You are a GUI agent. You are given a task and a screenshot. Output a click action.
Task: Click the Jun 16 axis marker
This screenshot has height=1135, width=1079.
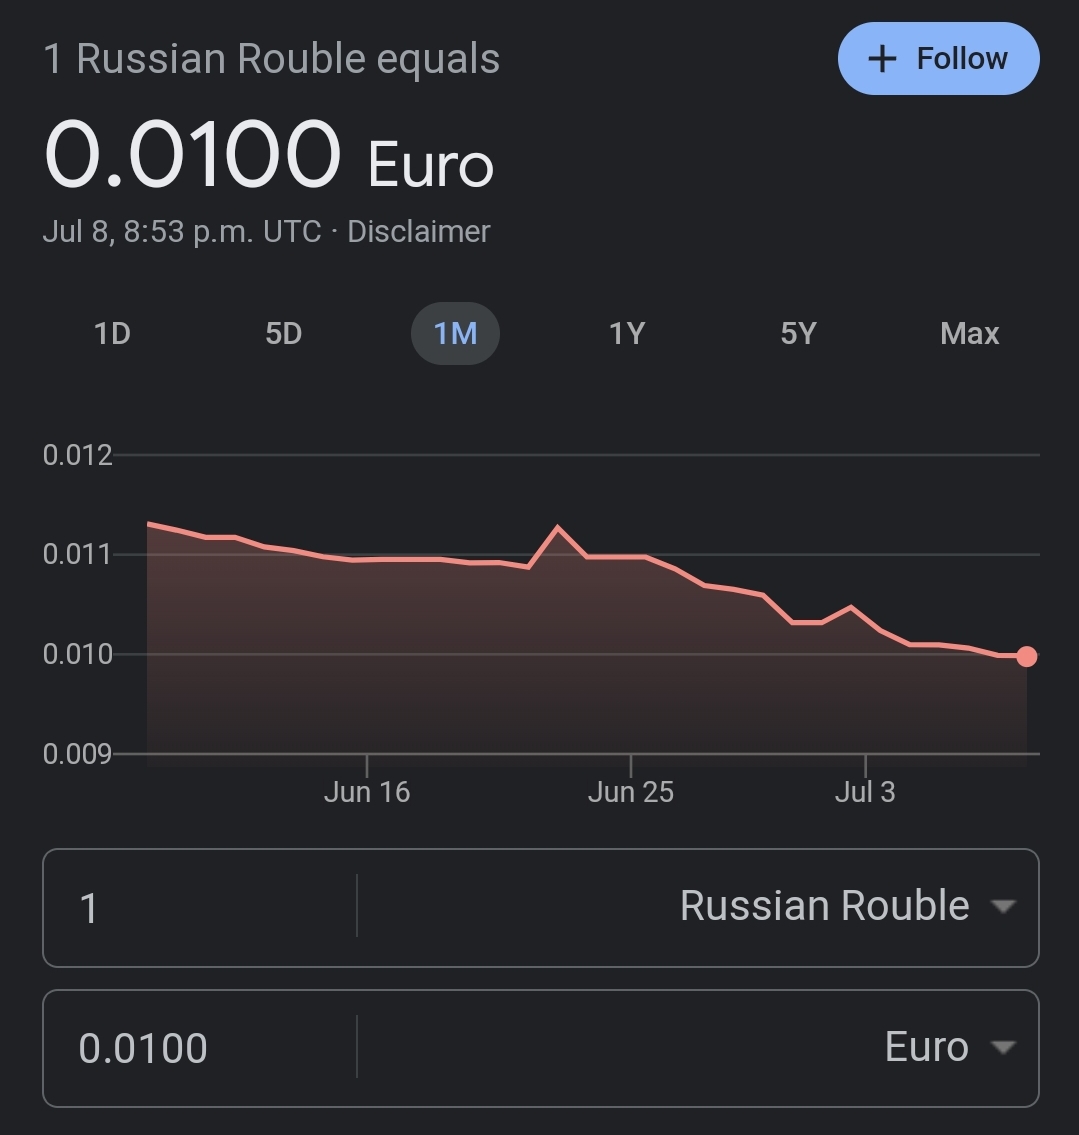[367, 792]
